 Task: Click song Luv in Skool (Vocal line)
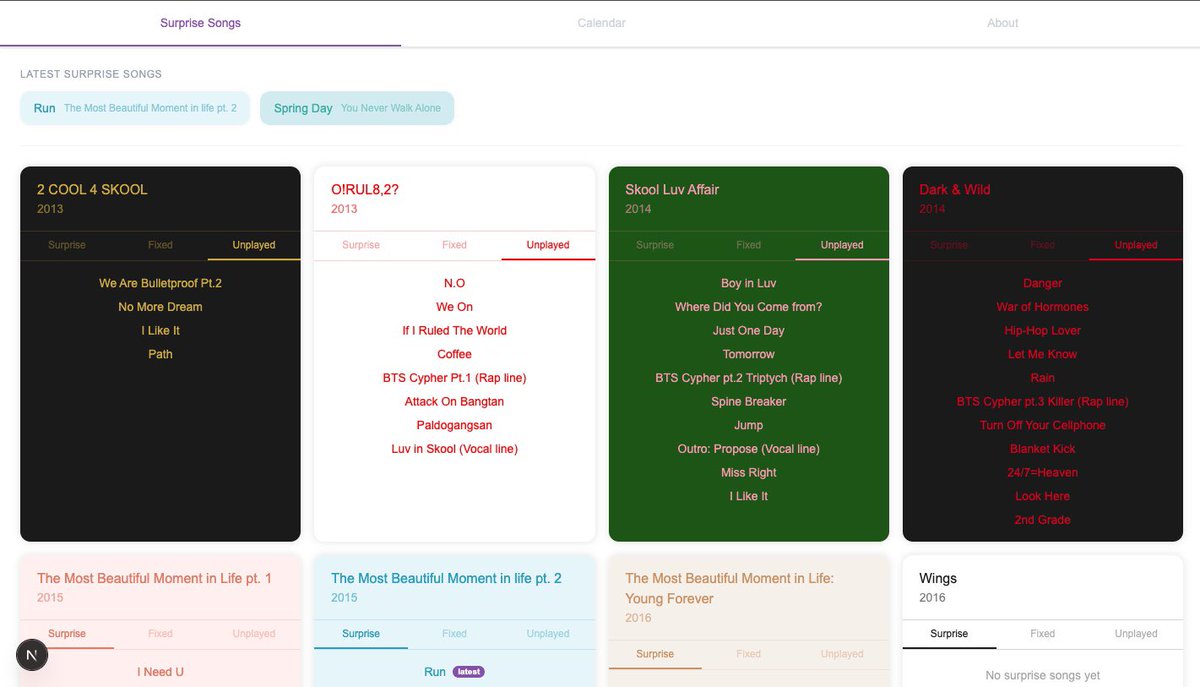point(454,449)
